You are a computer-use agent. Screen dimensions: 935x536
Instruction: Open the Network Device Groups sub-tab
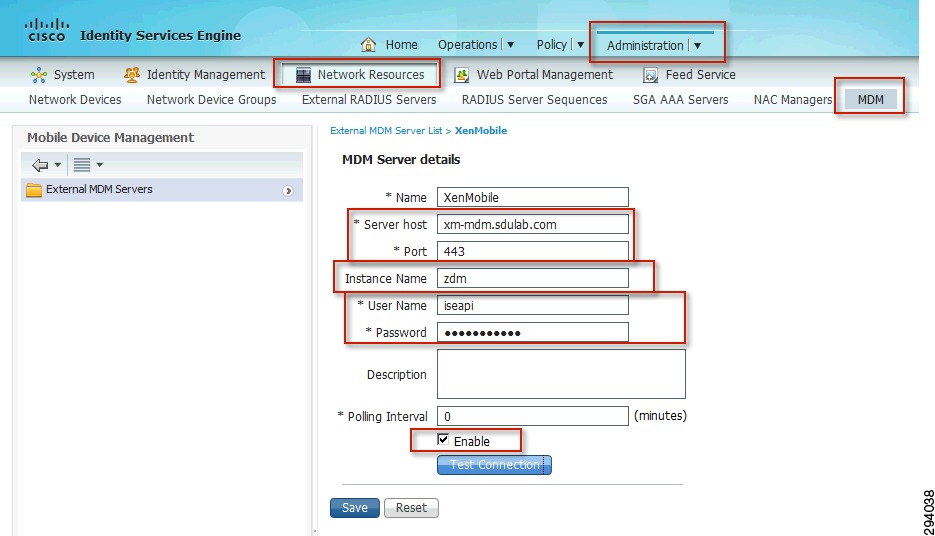(x=212, y=100)
